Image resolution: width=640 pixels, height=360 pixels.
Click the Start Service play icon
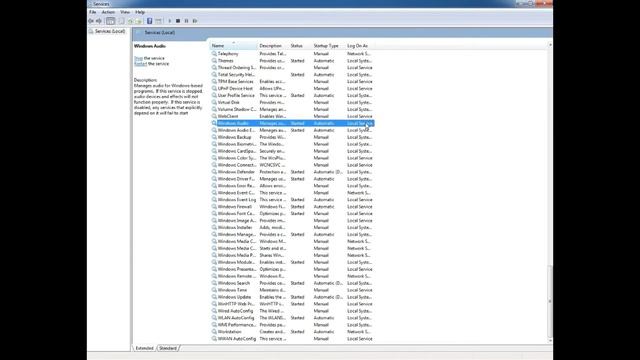(169, 21)
